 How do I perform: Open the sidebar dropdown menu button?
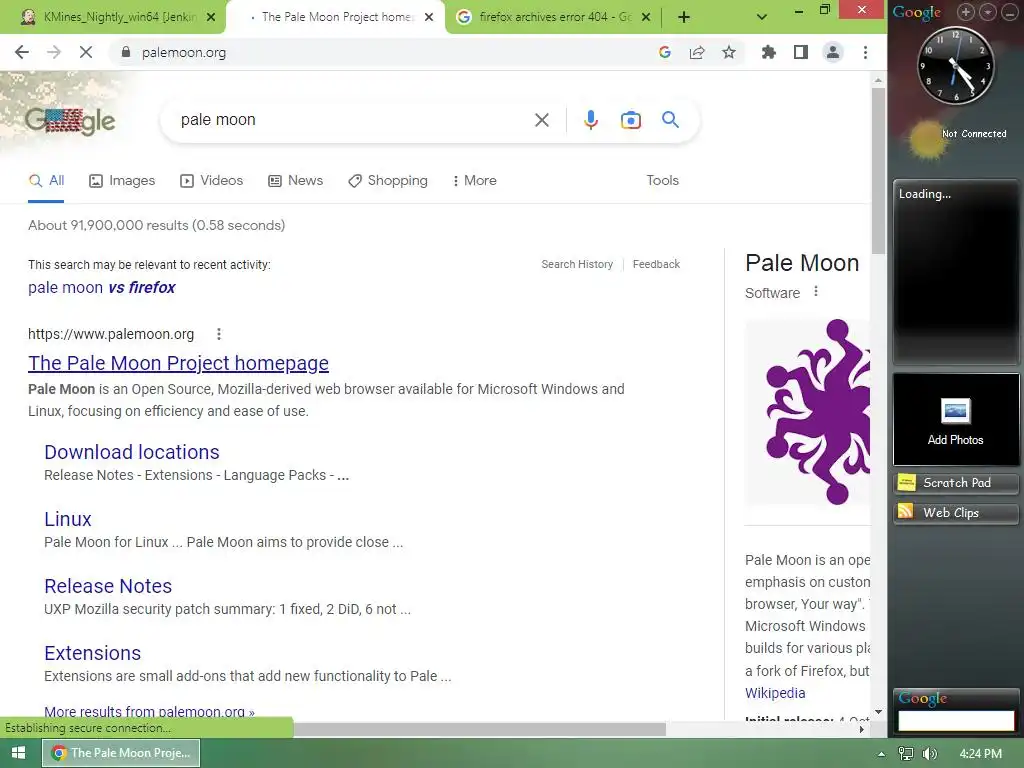point(988,12)
